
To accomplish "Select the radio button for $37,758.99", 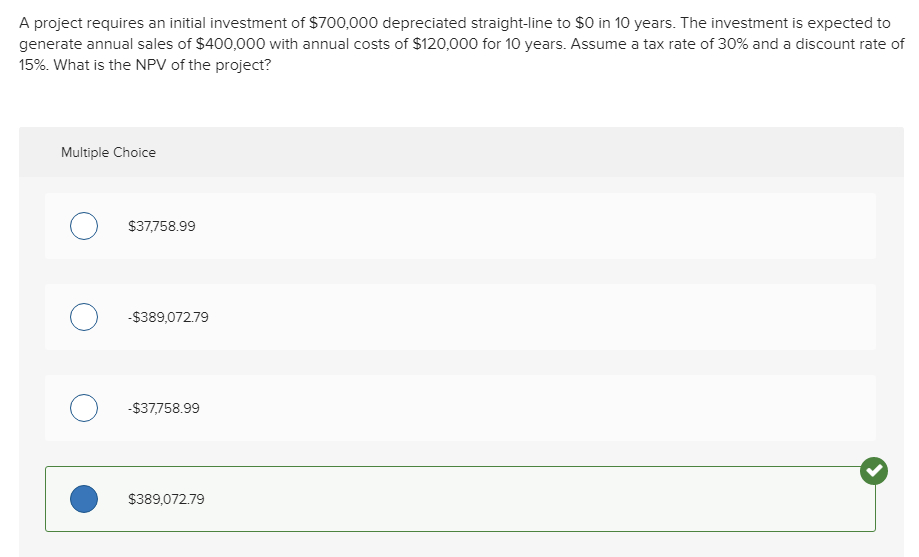I will pyautogui.click(x=84, y=226).
